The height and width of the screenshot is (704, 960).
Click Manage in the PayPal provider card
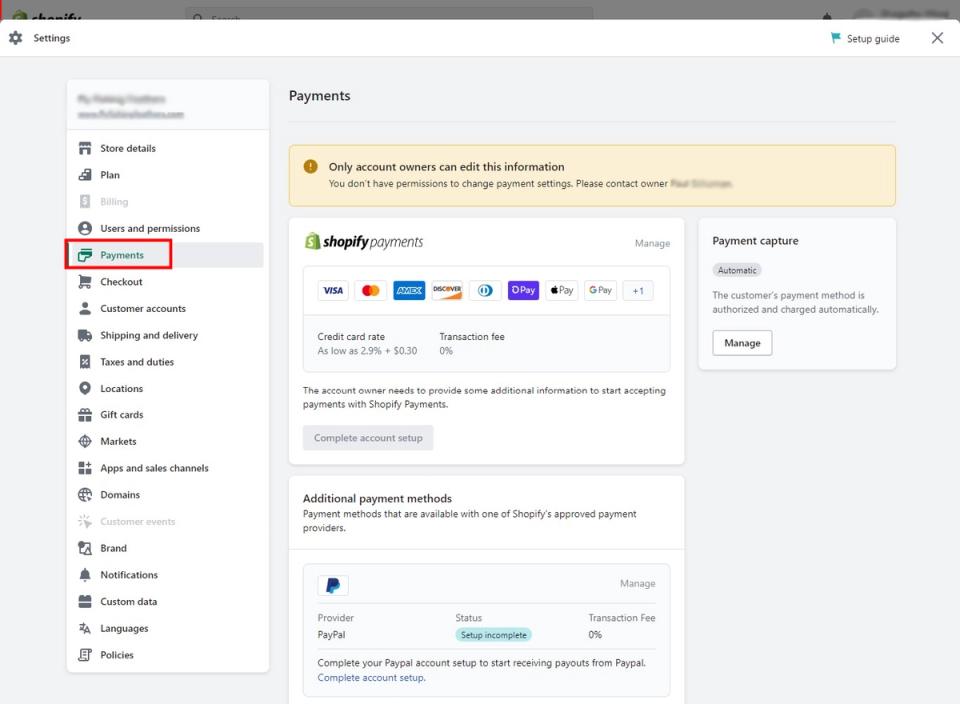[637, 583]
